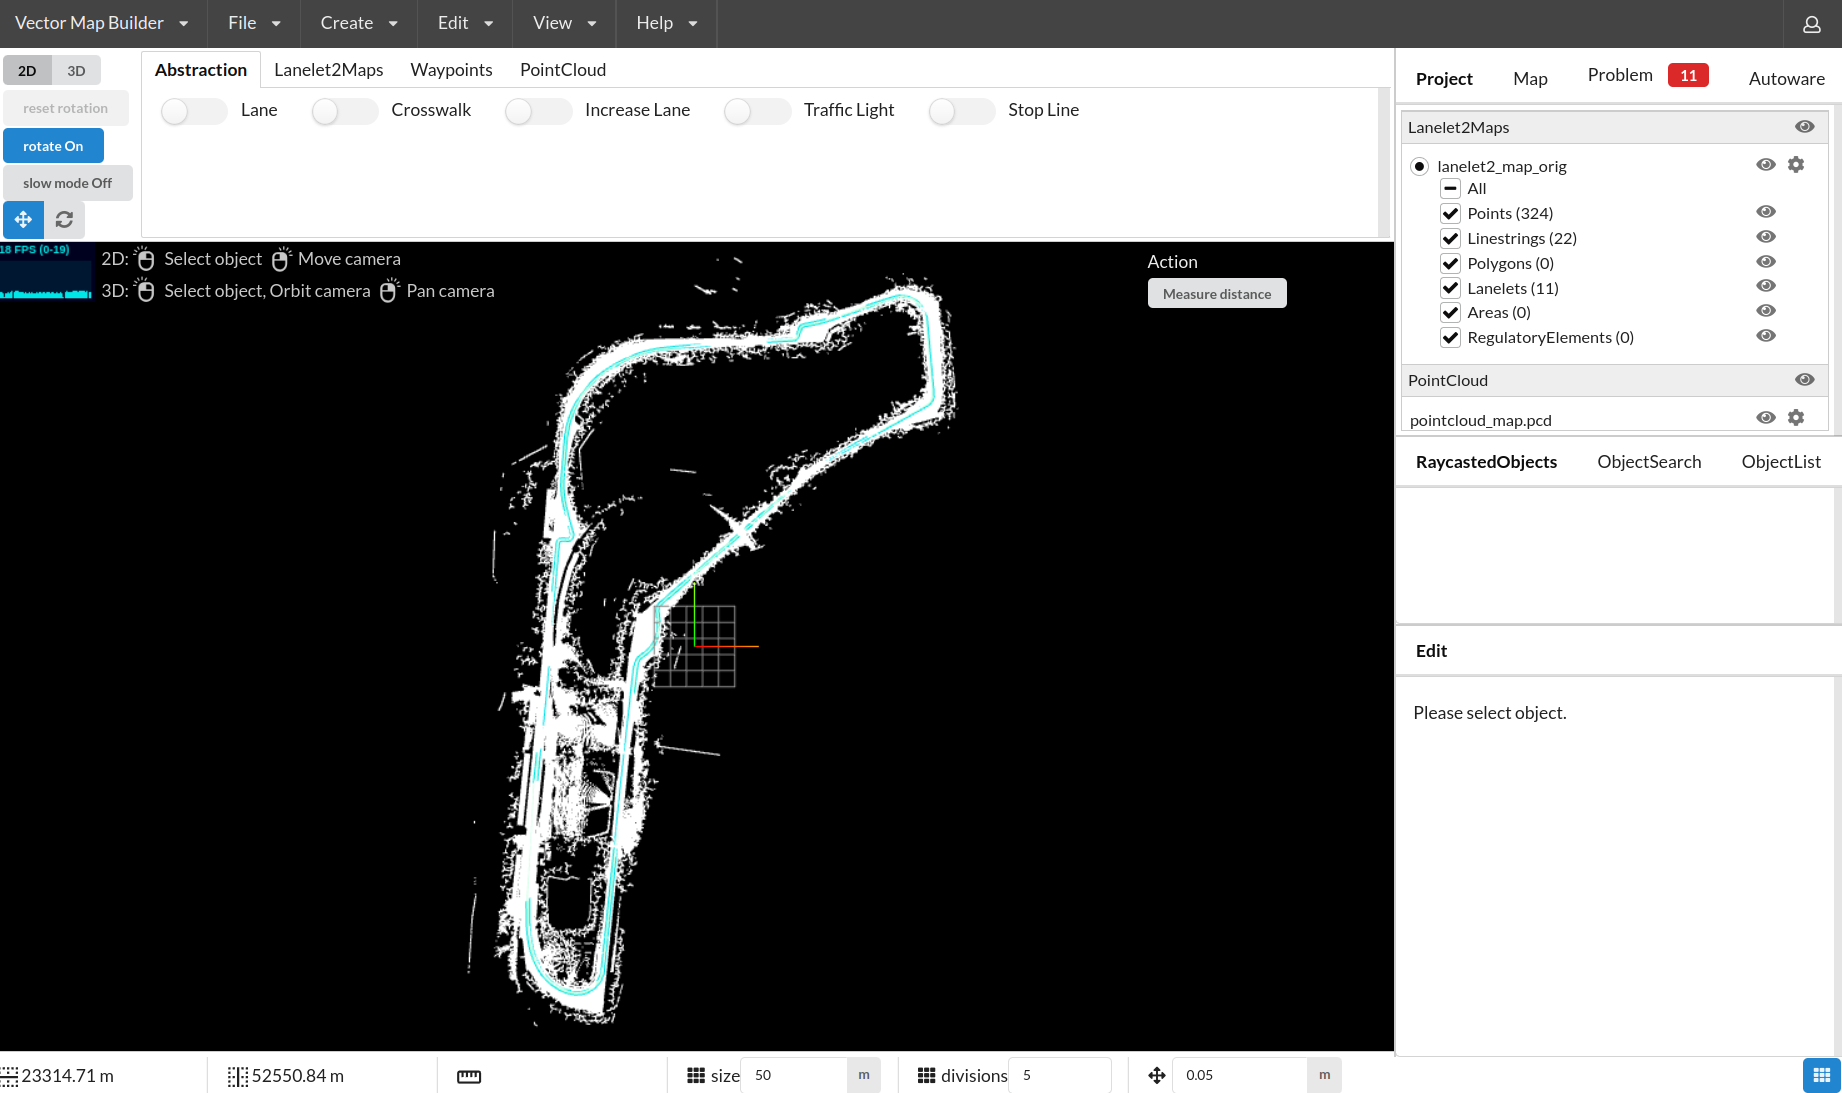The width and height of the screenshot is (1842, 1093).
Task: Open settings gear for lanelet2_map_orig
Action: coord(1796,164)
